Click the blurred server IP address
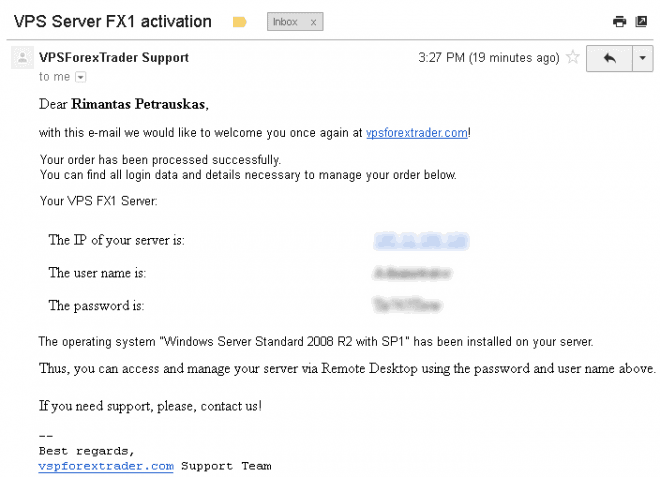 pyautogui.click(x=421, y=241)
